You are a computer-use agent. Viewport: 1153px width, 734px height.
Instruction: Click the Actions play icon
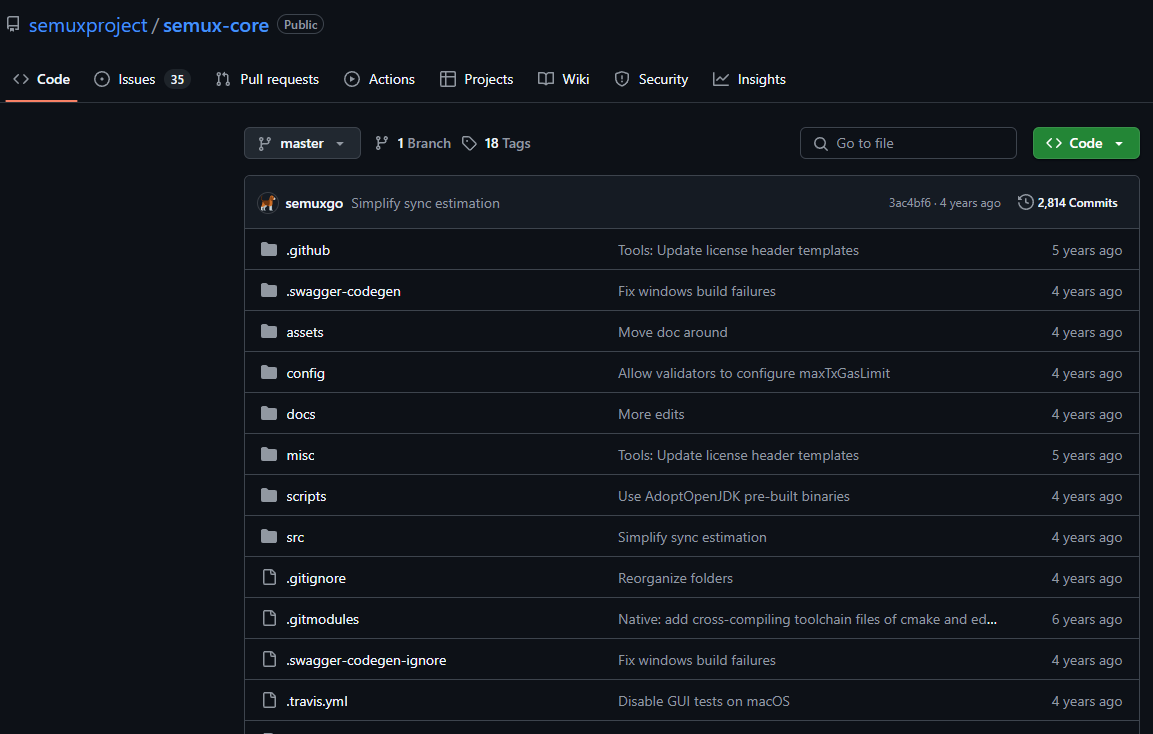(x=352, y=79)
